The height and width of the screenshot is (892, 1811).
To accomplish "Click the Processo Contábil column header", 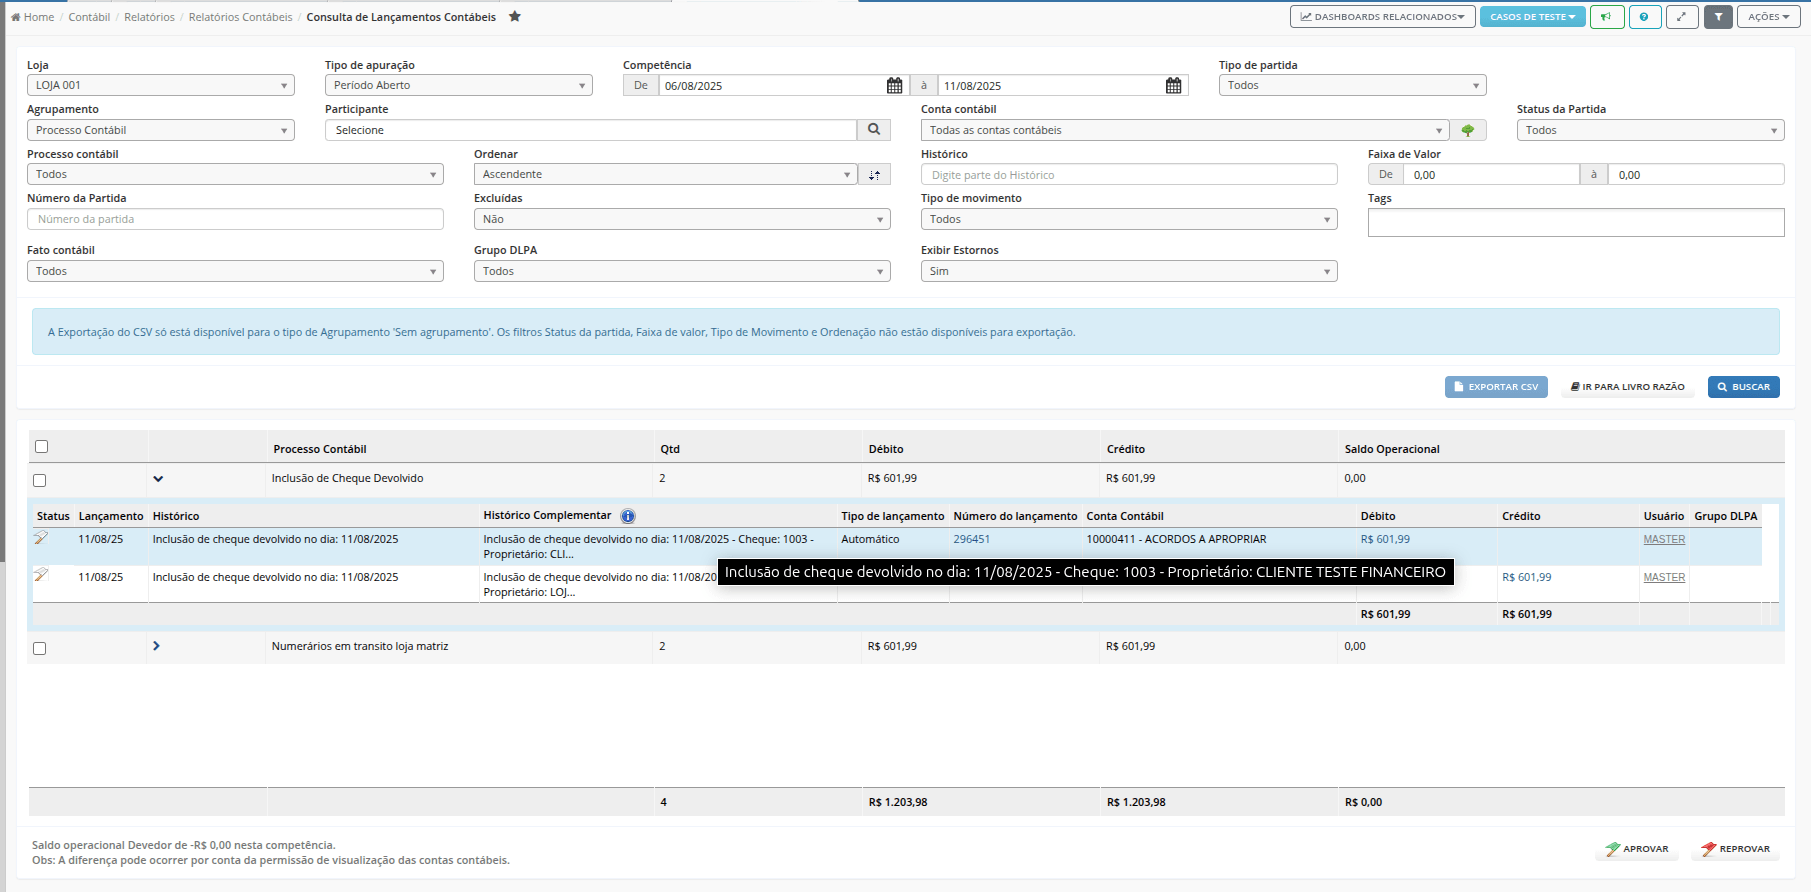I will click(x=320, y=449).
